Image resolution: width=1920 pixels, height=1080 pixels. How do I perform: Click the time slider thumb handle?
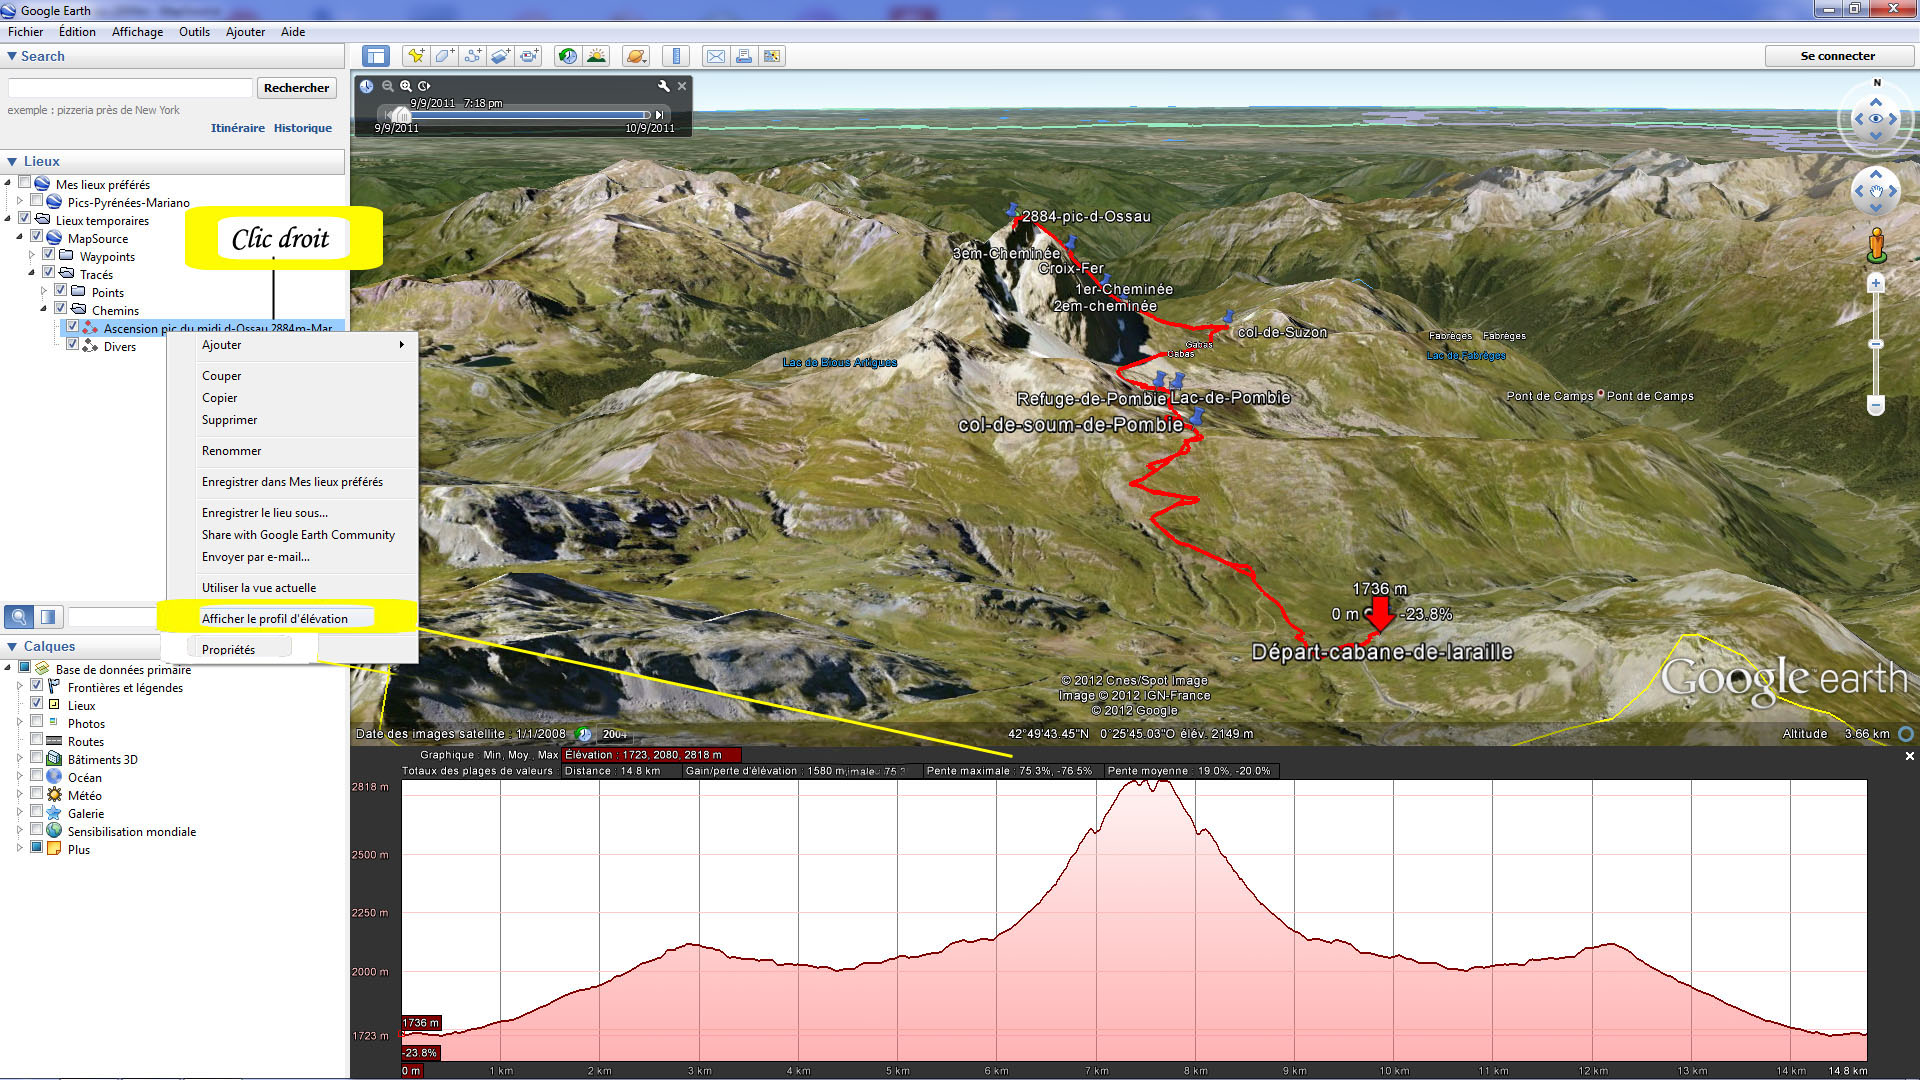401,115
